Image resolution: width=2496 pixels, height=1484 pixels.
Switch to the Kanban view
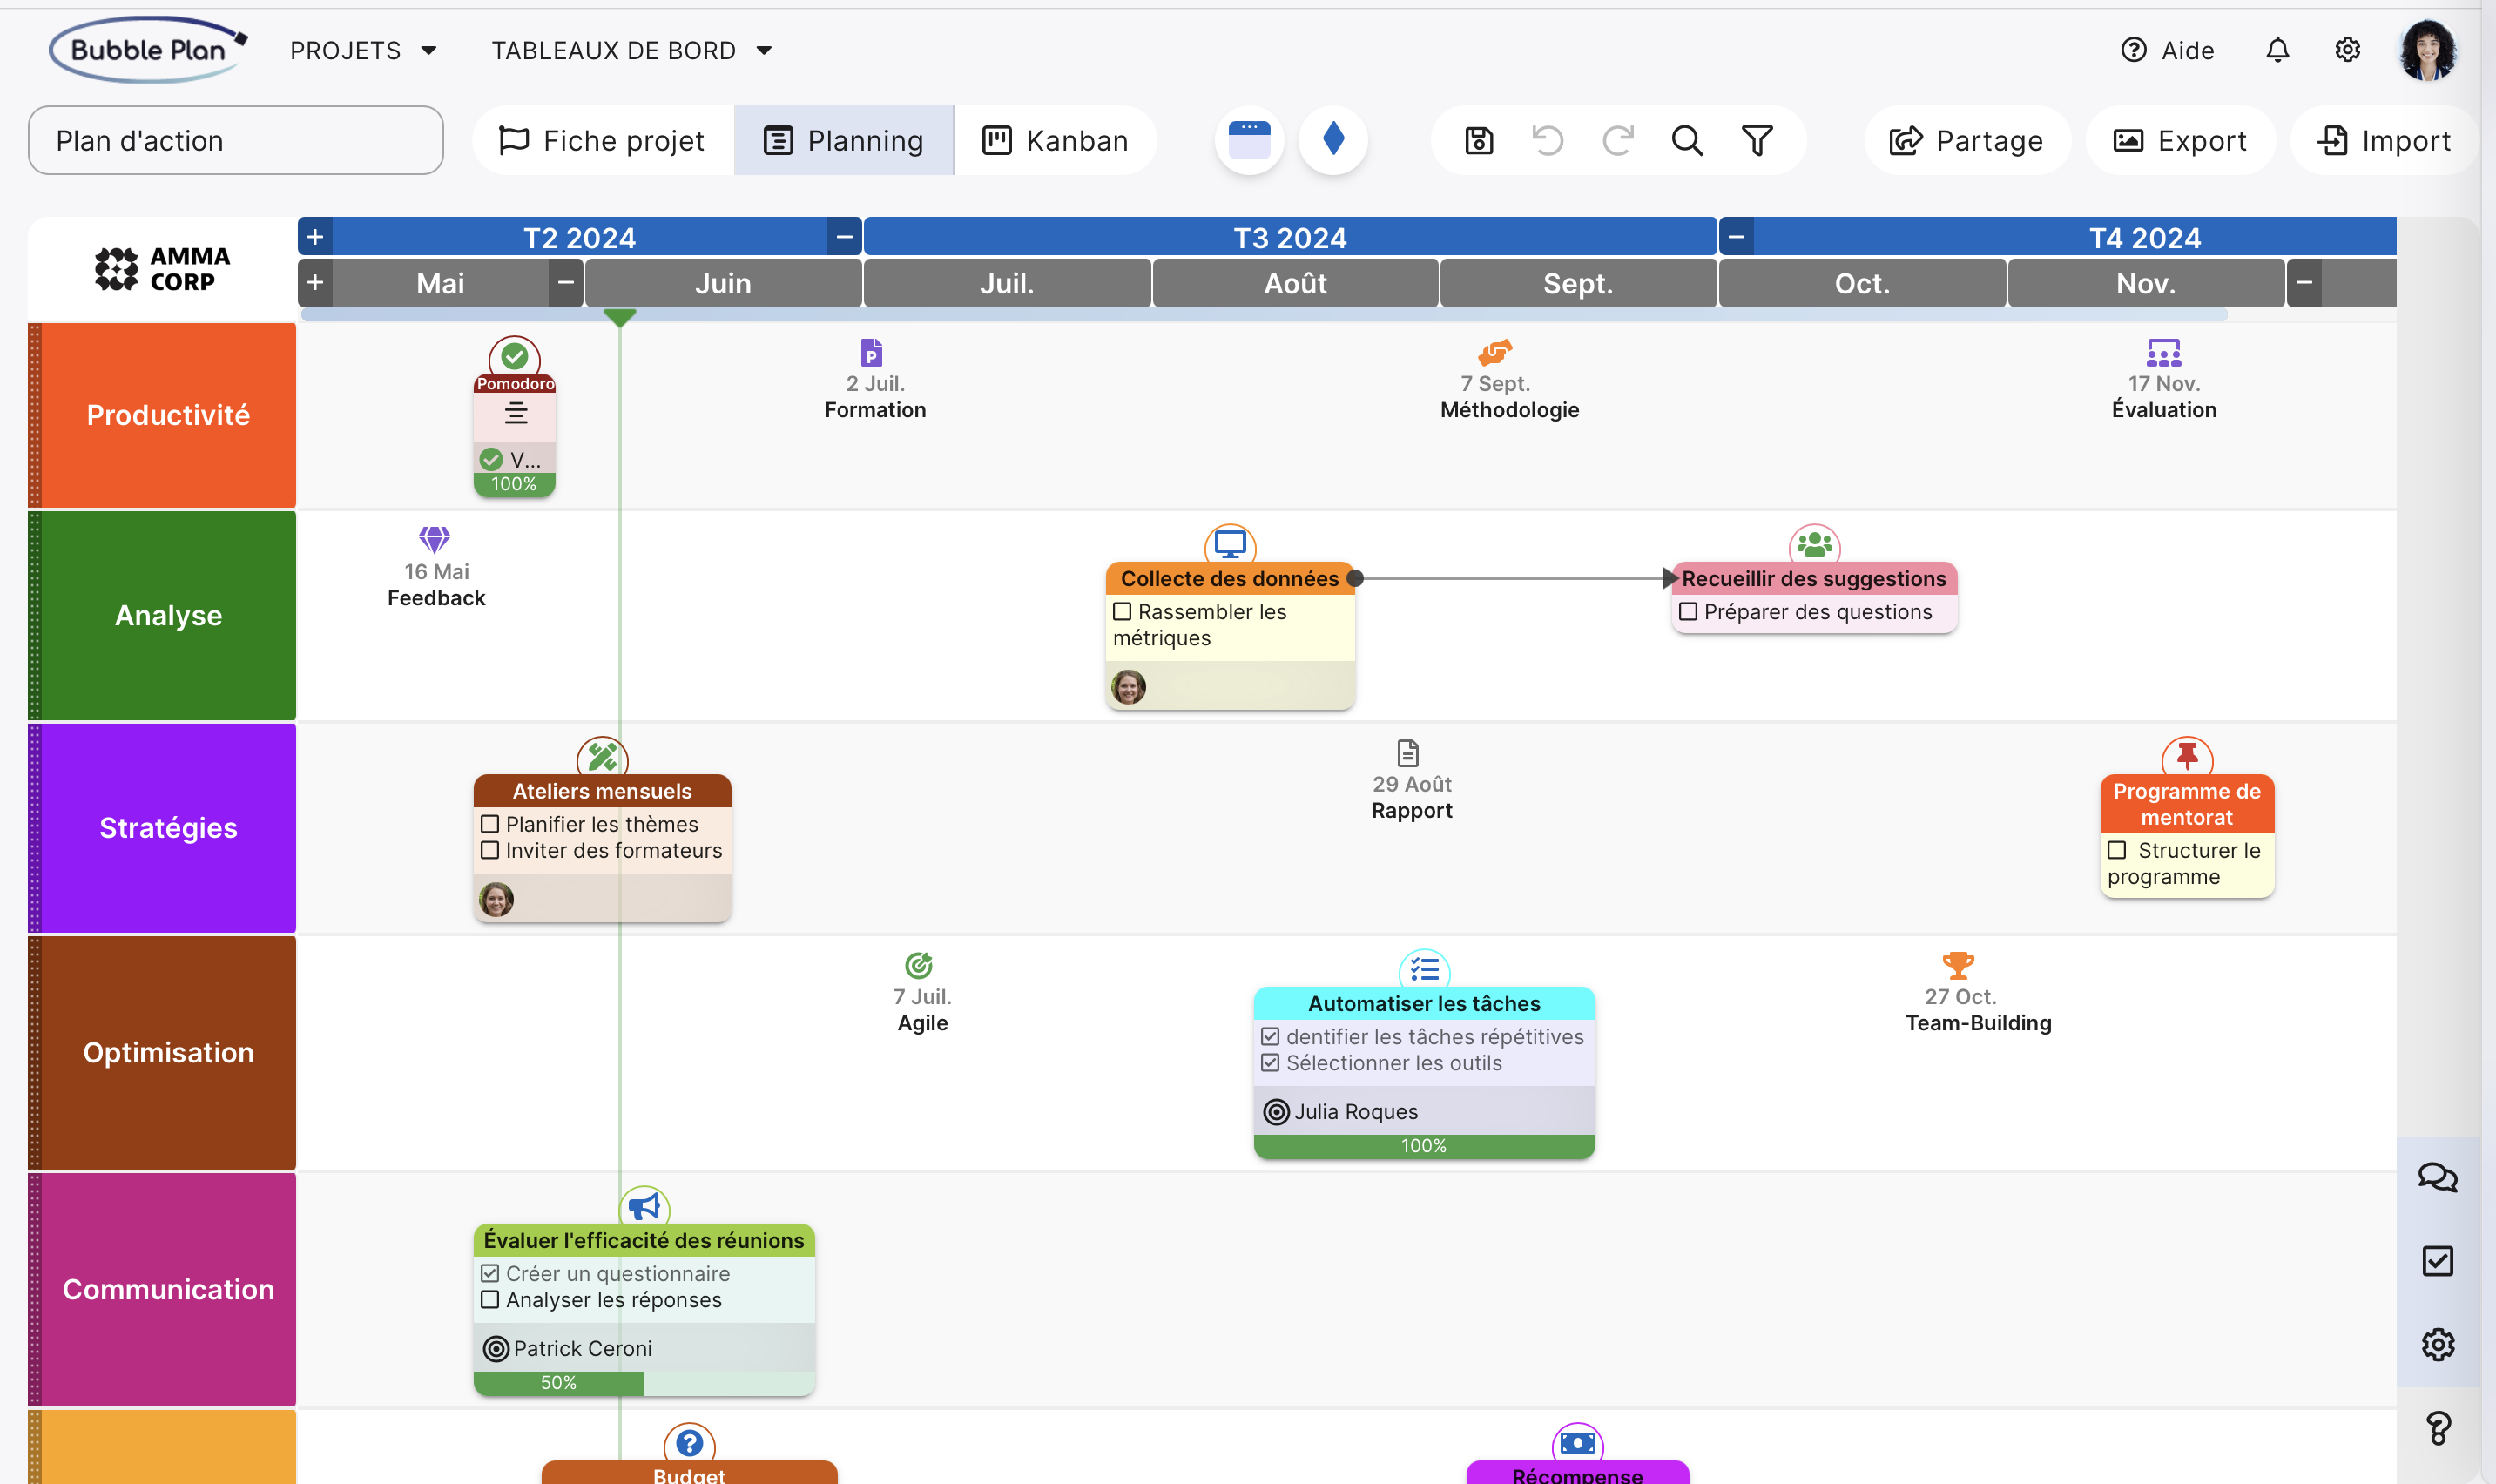[1055, 141]
